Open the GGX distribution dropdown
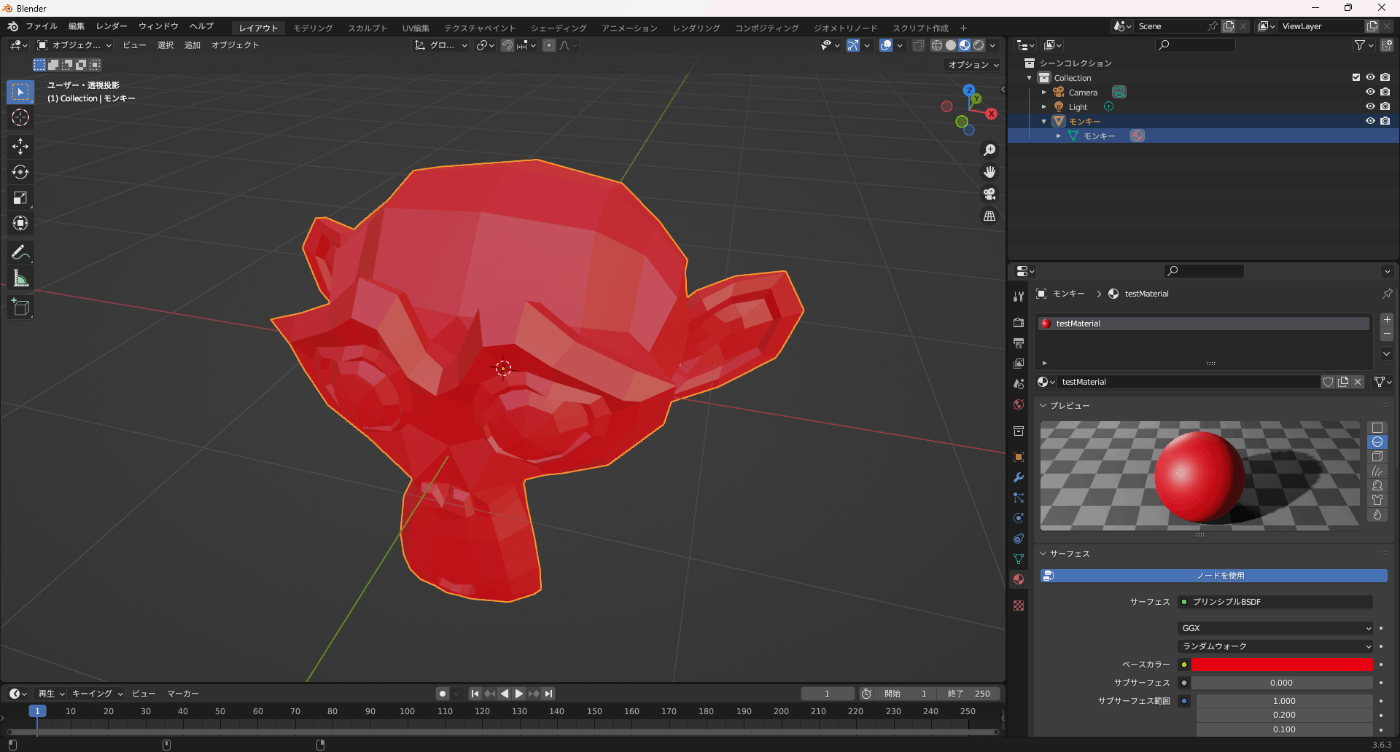The height and width of the screenshot is (752, 1400). coord(1276,628)
